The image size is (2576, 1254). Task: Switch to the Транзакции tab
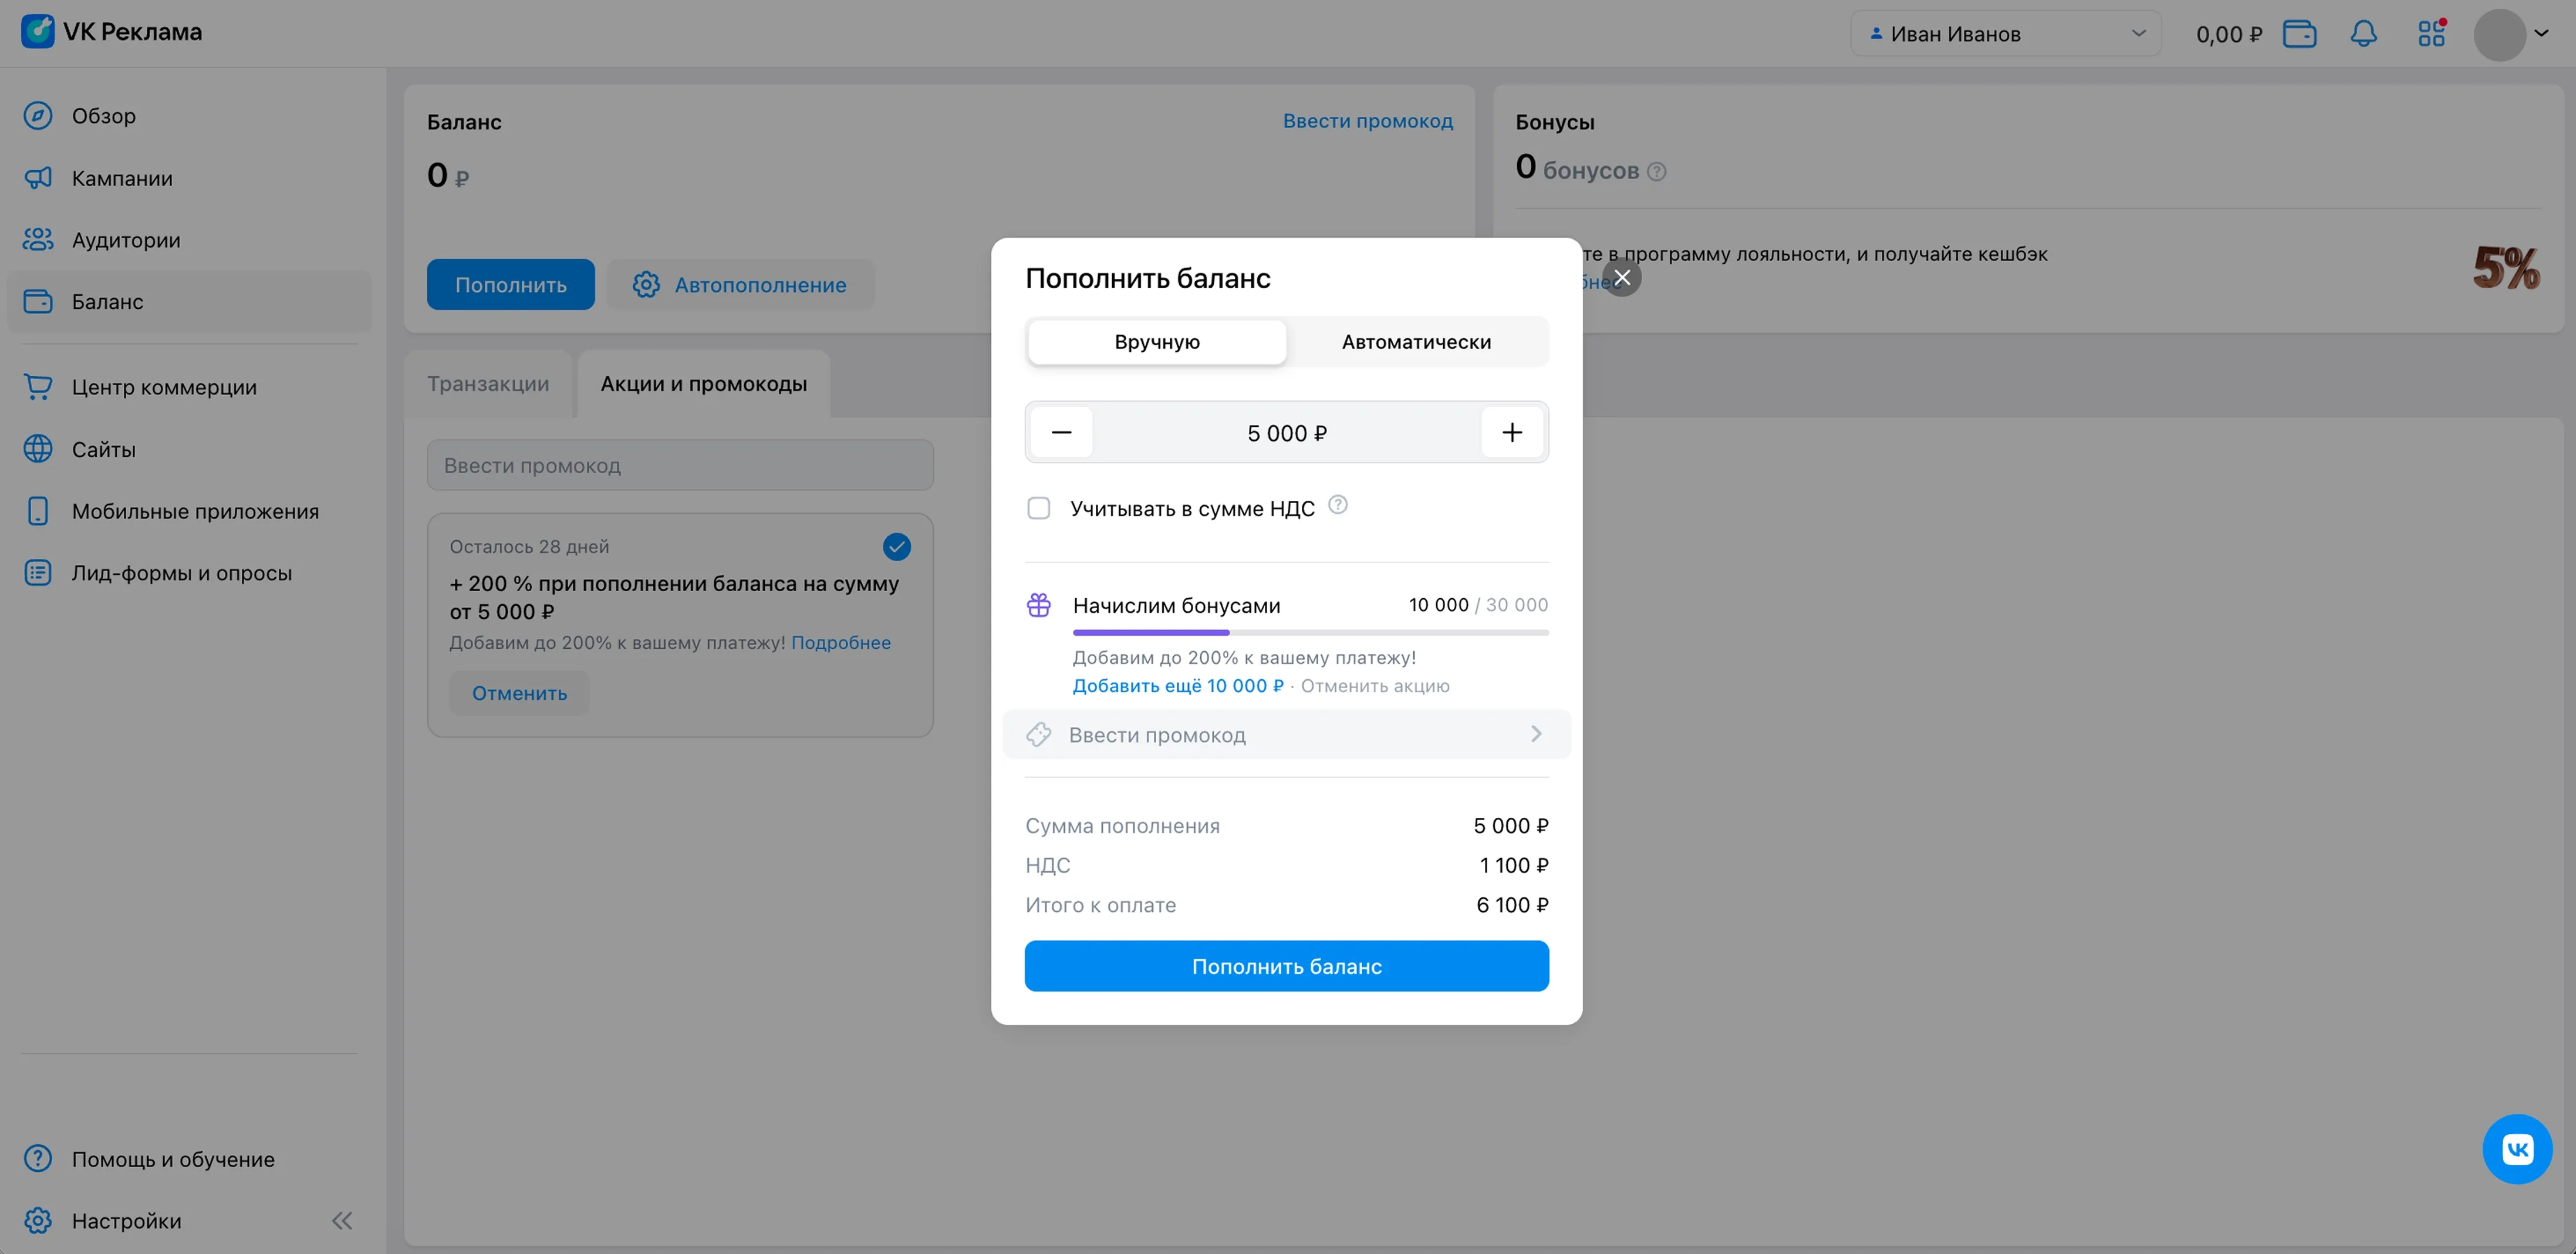click(x=488, y=384)
